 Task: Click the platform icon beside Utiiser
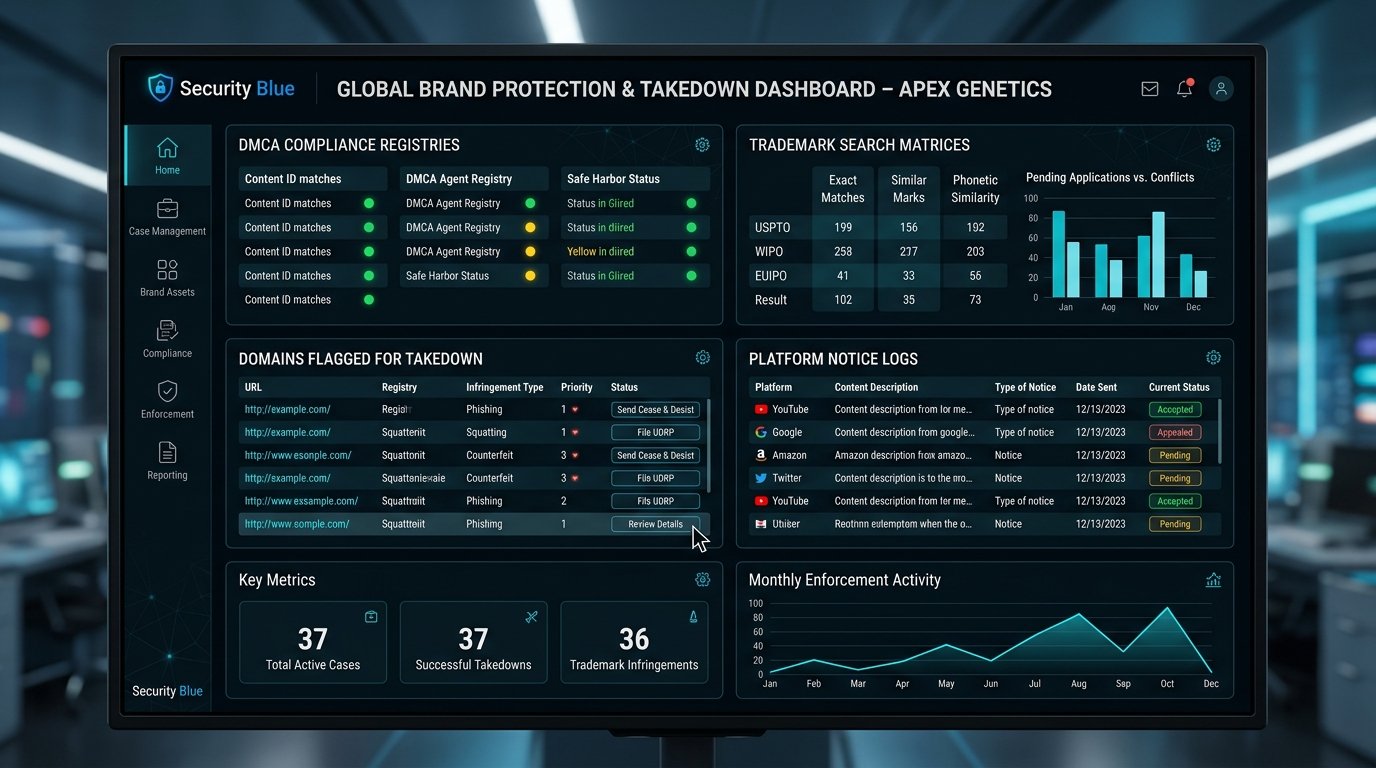[x=761, y=524]
